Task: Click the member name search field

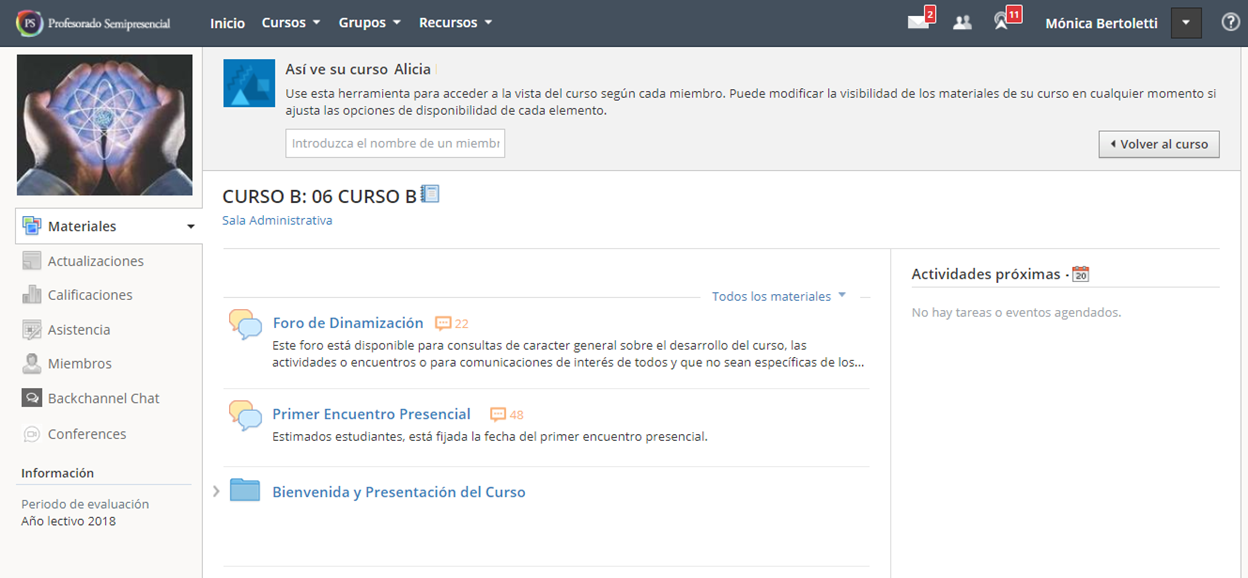Action: 394,143
